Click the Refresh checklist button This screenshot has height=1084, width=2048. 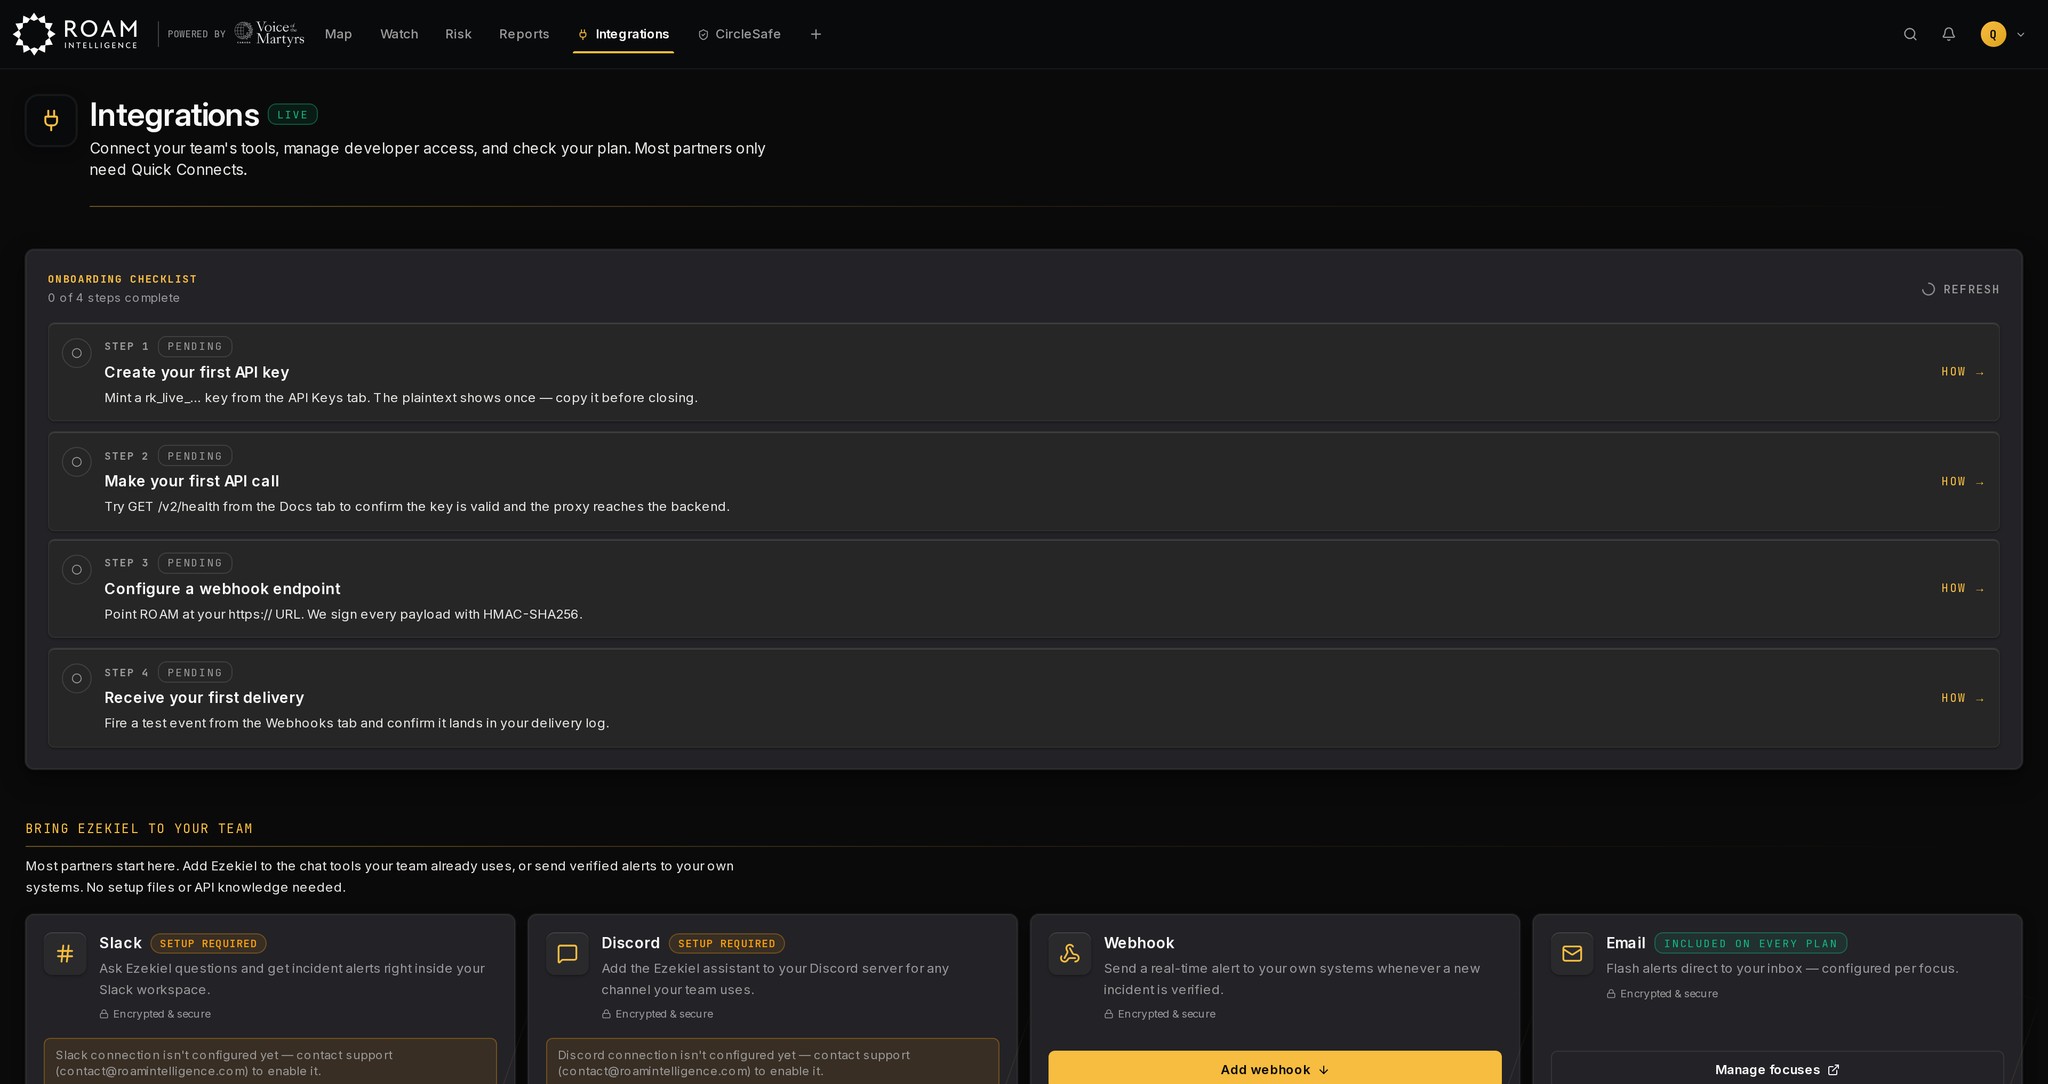pos(1960,290)
